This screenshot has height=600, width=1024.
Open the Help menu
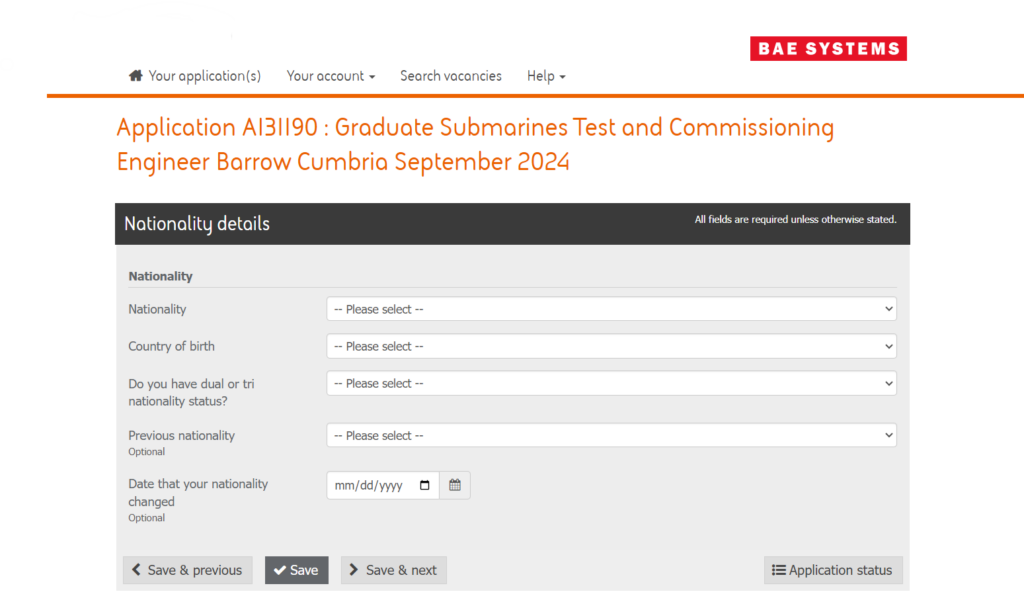point(546,76)
